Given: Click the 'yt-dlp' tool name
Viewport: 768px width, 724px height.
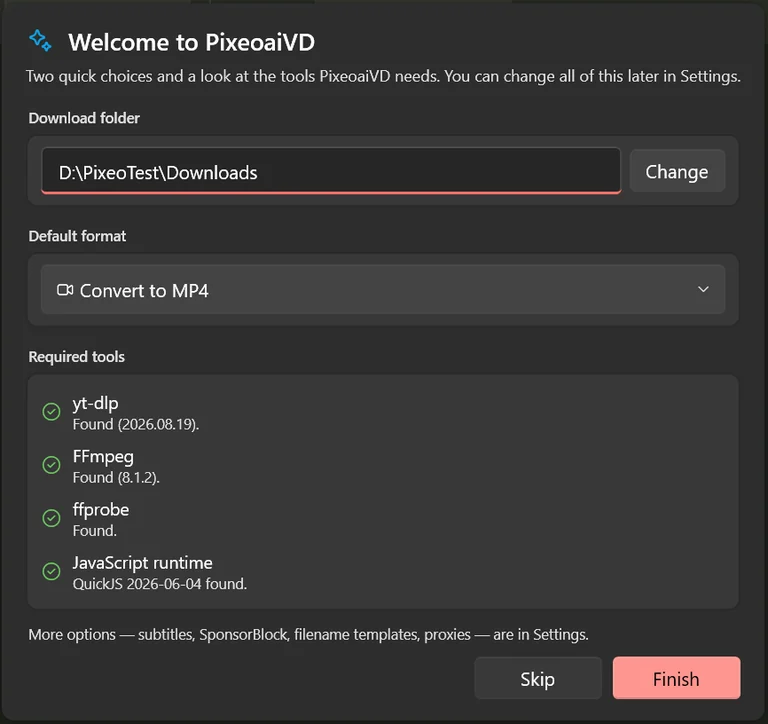Looking at the screenshot, I should [96, 403].
